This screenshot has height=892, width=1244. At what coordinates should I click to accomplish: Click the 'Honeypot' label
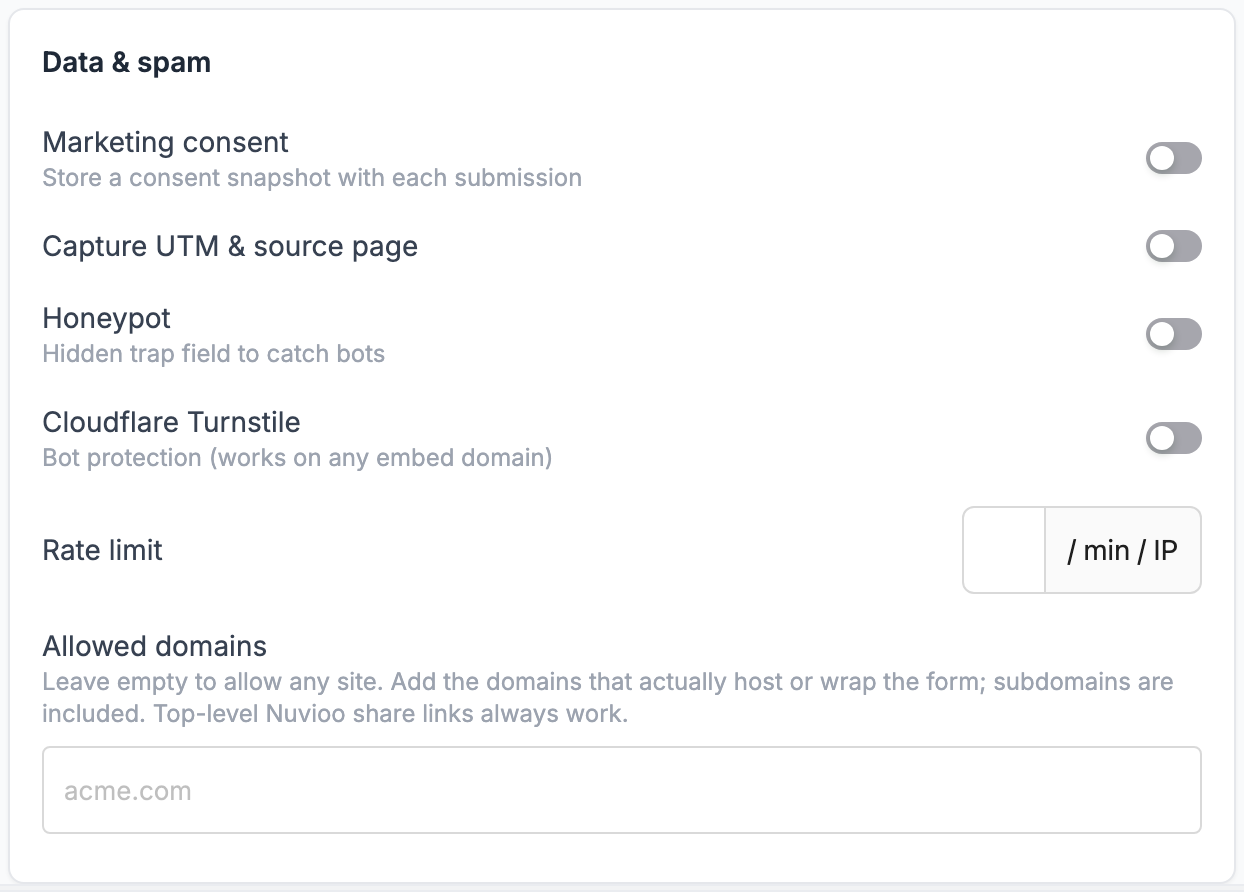(106, 318)
